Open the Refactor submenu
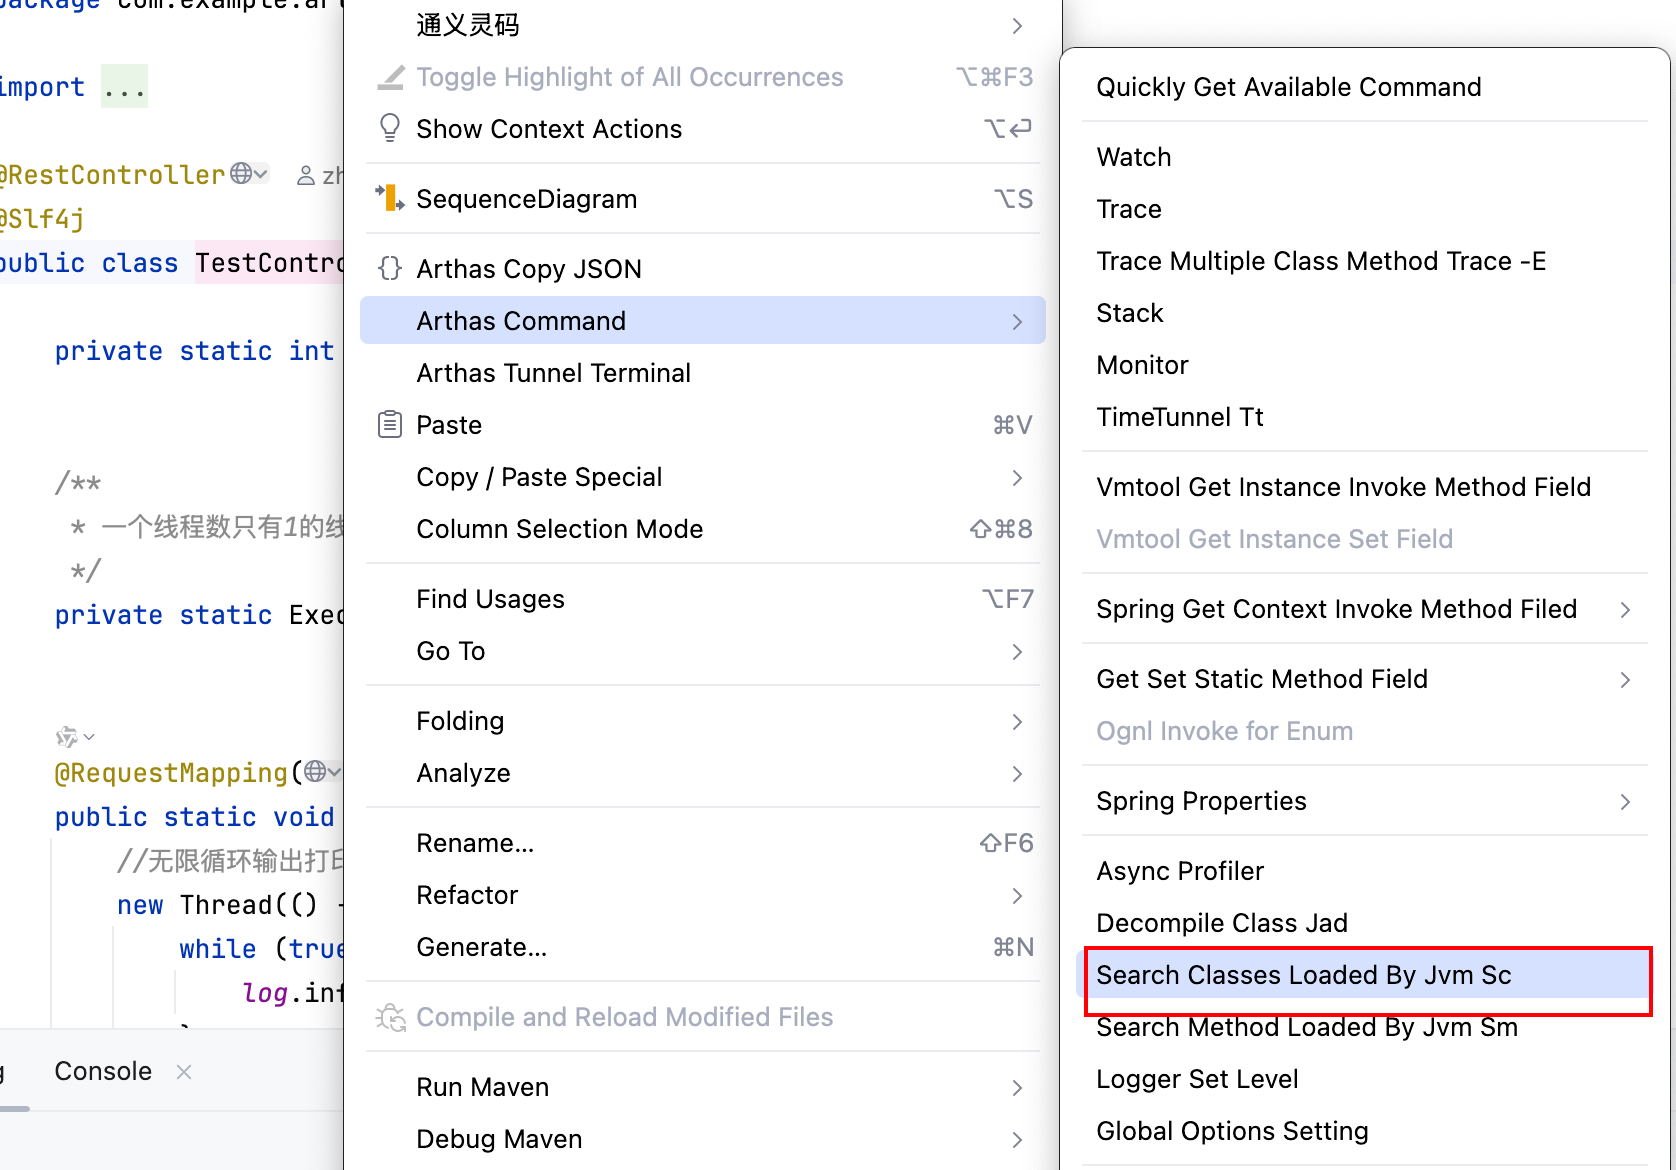The width and height of the screenshot is (1676, 1170). (x=467, y=895)
